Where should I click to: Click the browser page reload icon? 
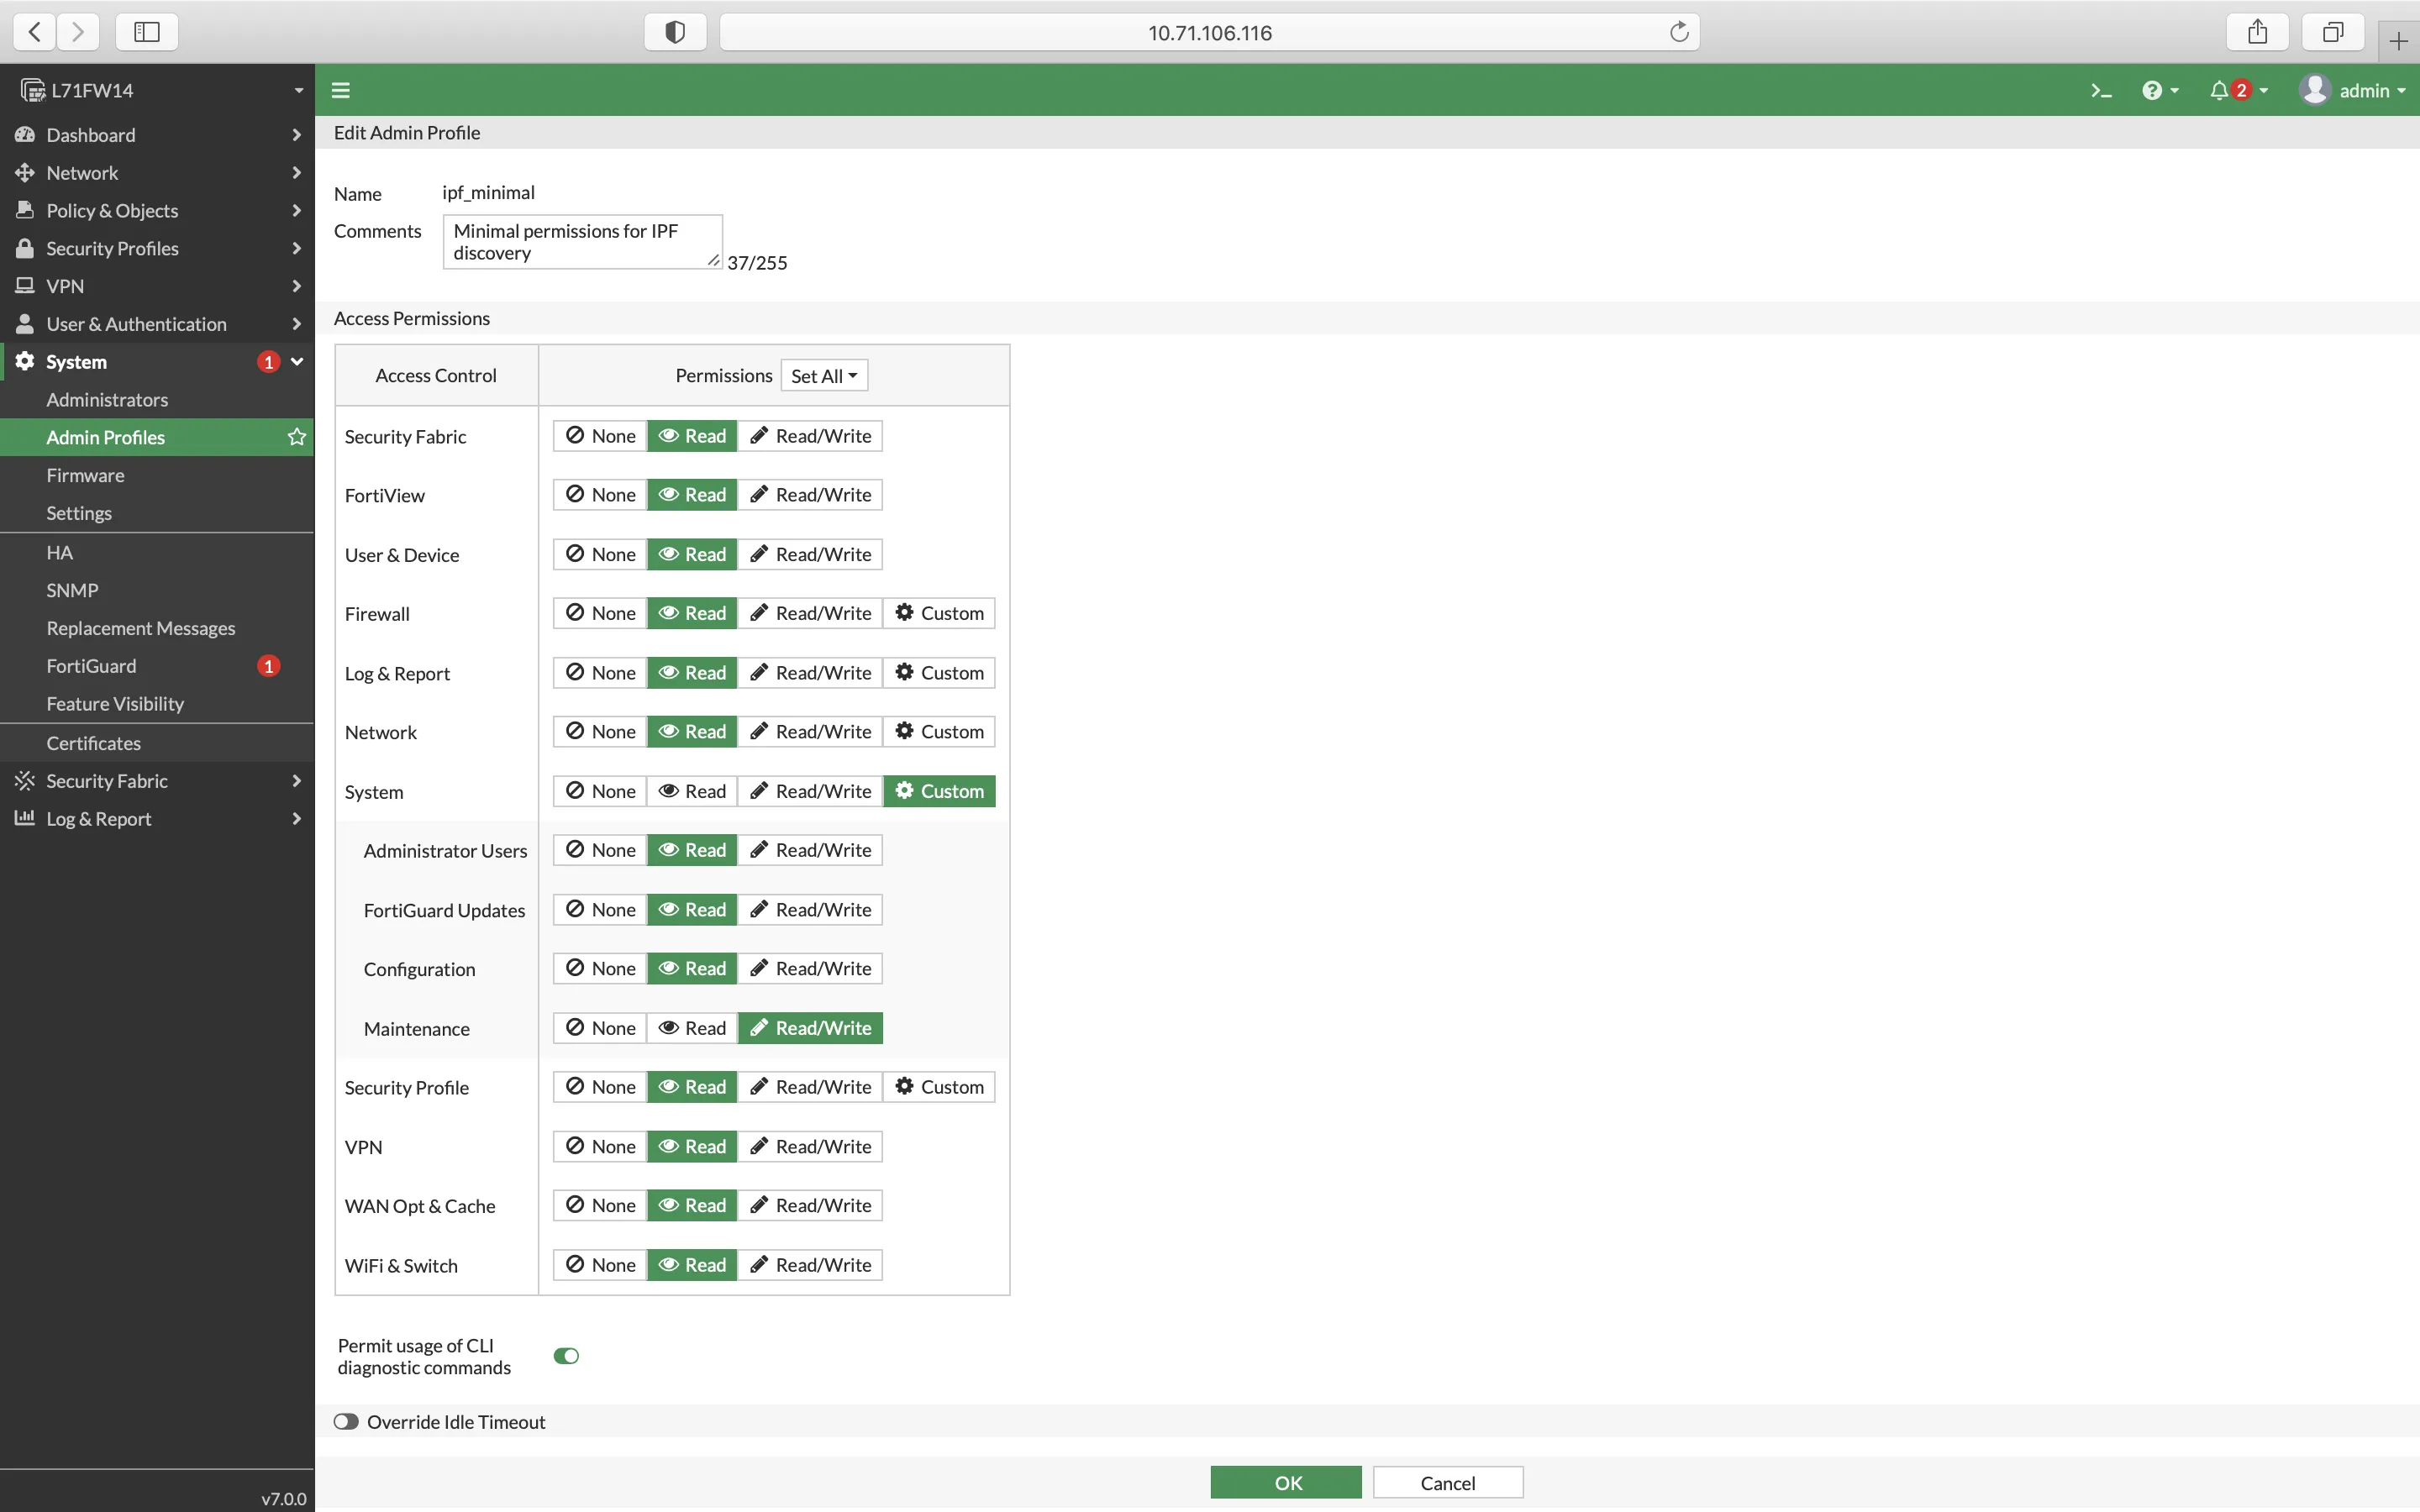(1679, 32)
